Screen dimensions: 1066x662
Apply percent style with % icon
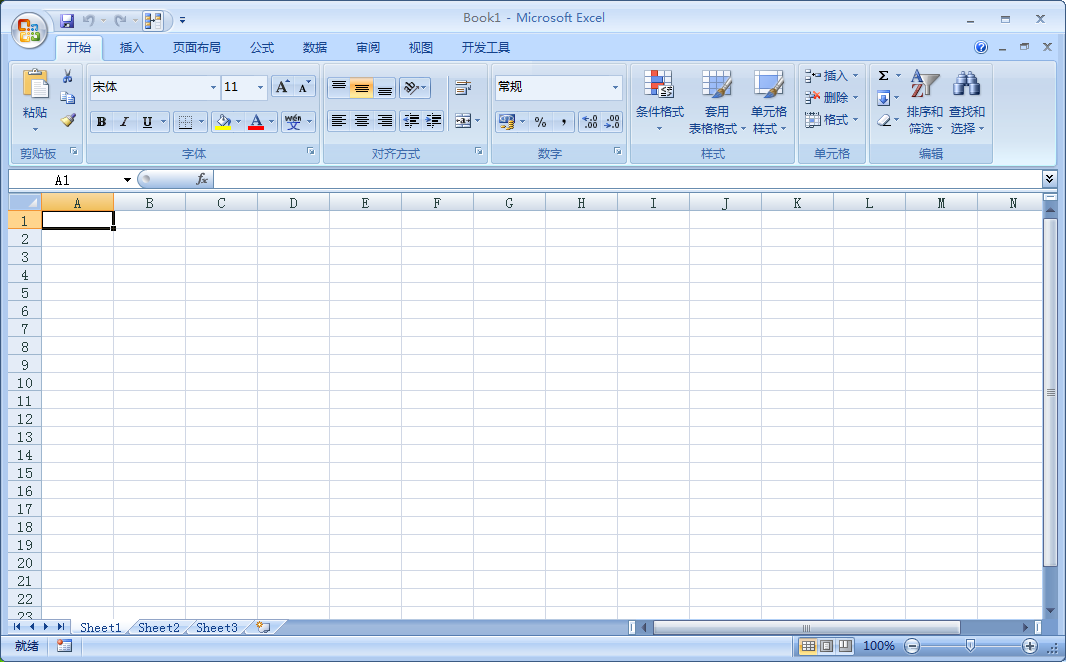point(540,122)
